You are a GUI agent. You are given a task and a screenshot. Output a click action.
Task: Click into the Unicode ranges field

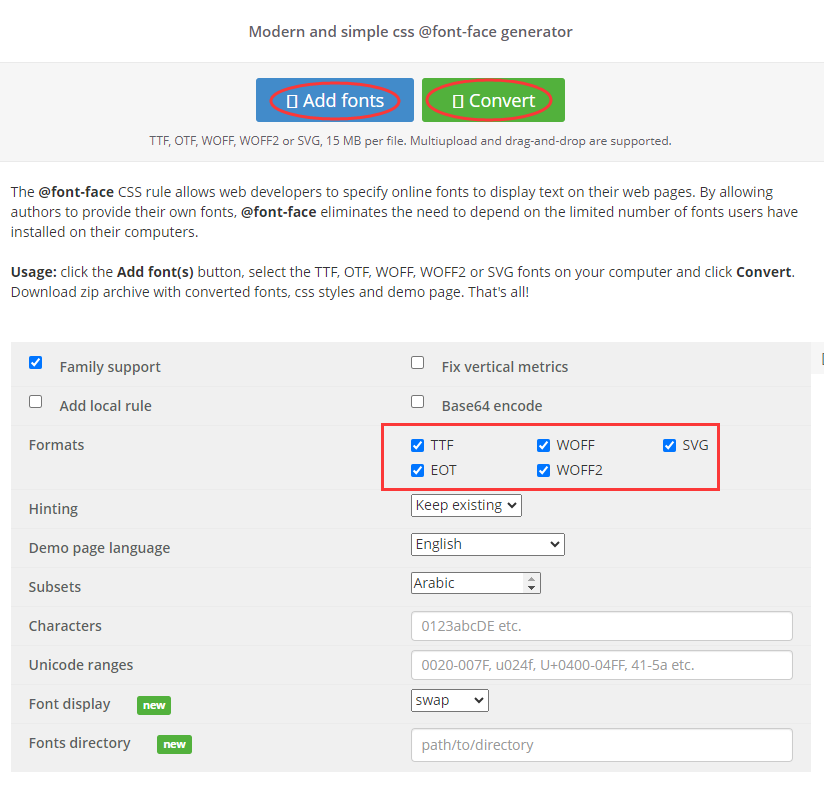(x=601, y=665)
